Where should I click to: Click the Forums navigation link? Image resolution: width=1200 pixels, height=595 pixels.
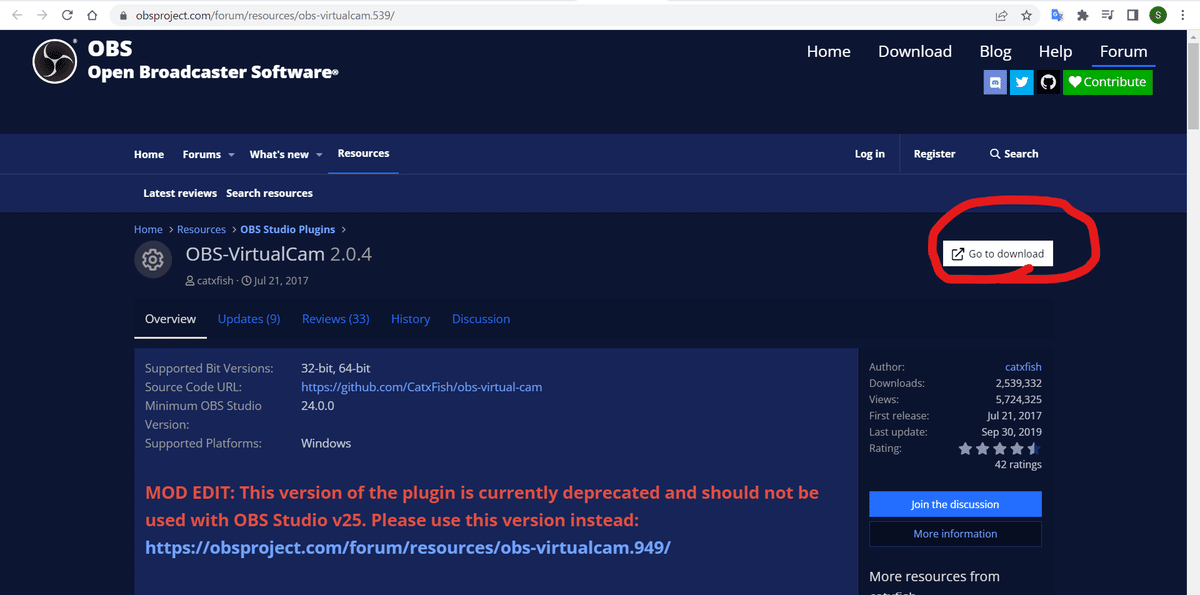202,154
